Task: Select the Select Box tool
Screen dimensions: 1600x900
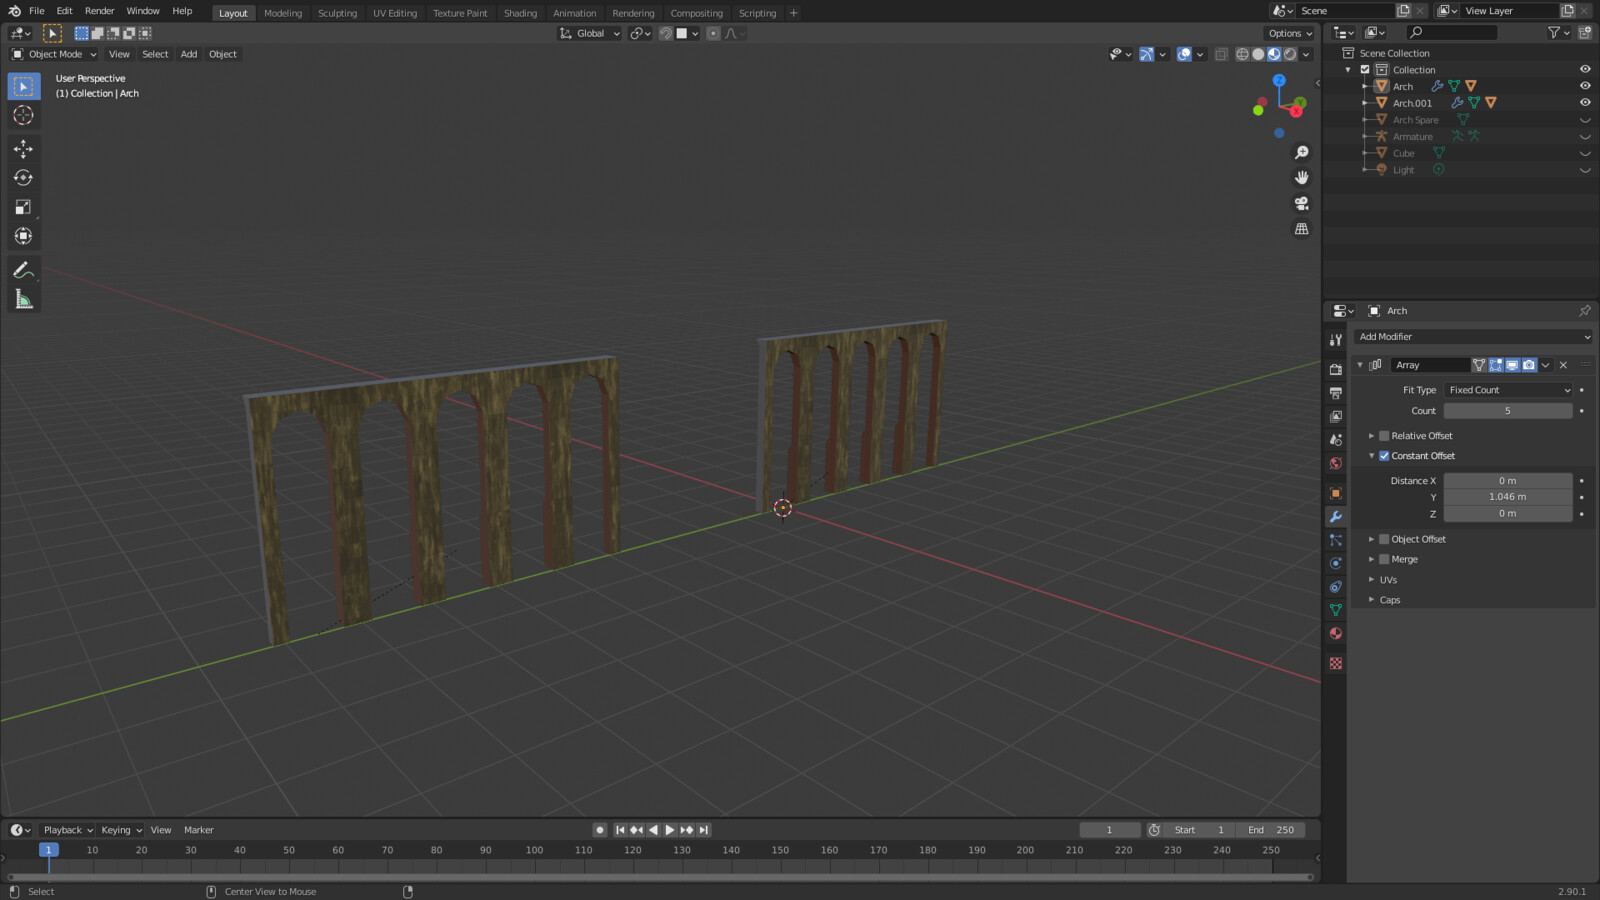Action: 24,86
